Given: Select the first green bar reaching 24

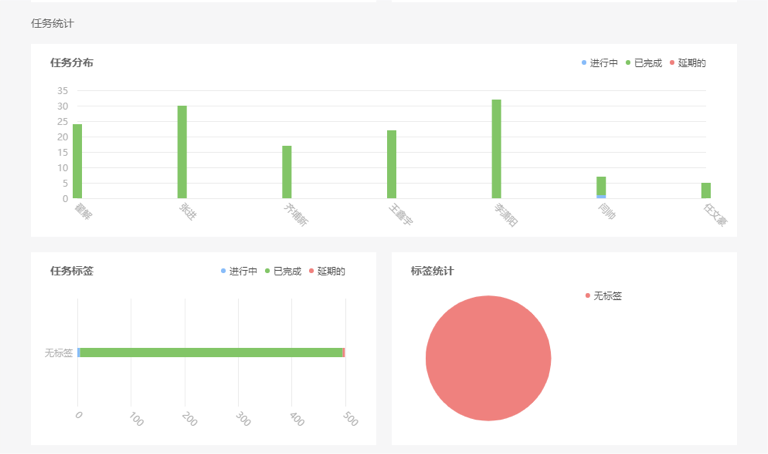Looking at the screenshot, I should tap(77, 161).
